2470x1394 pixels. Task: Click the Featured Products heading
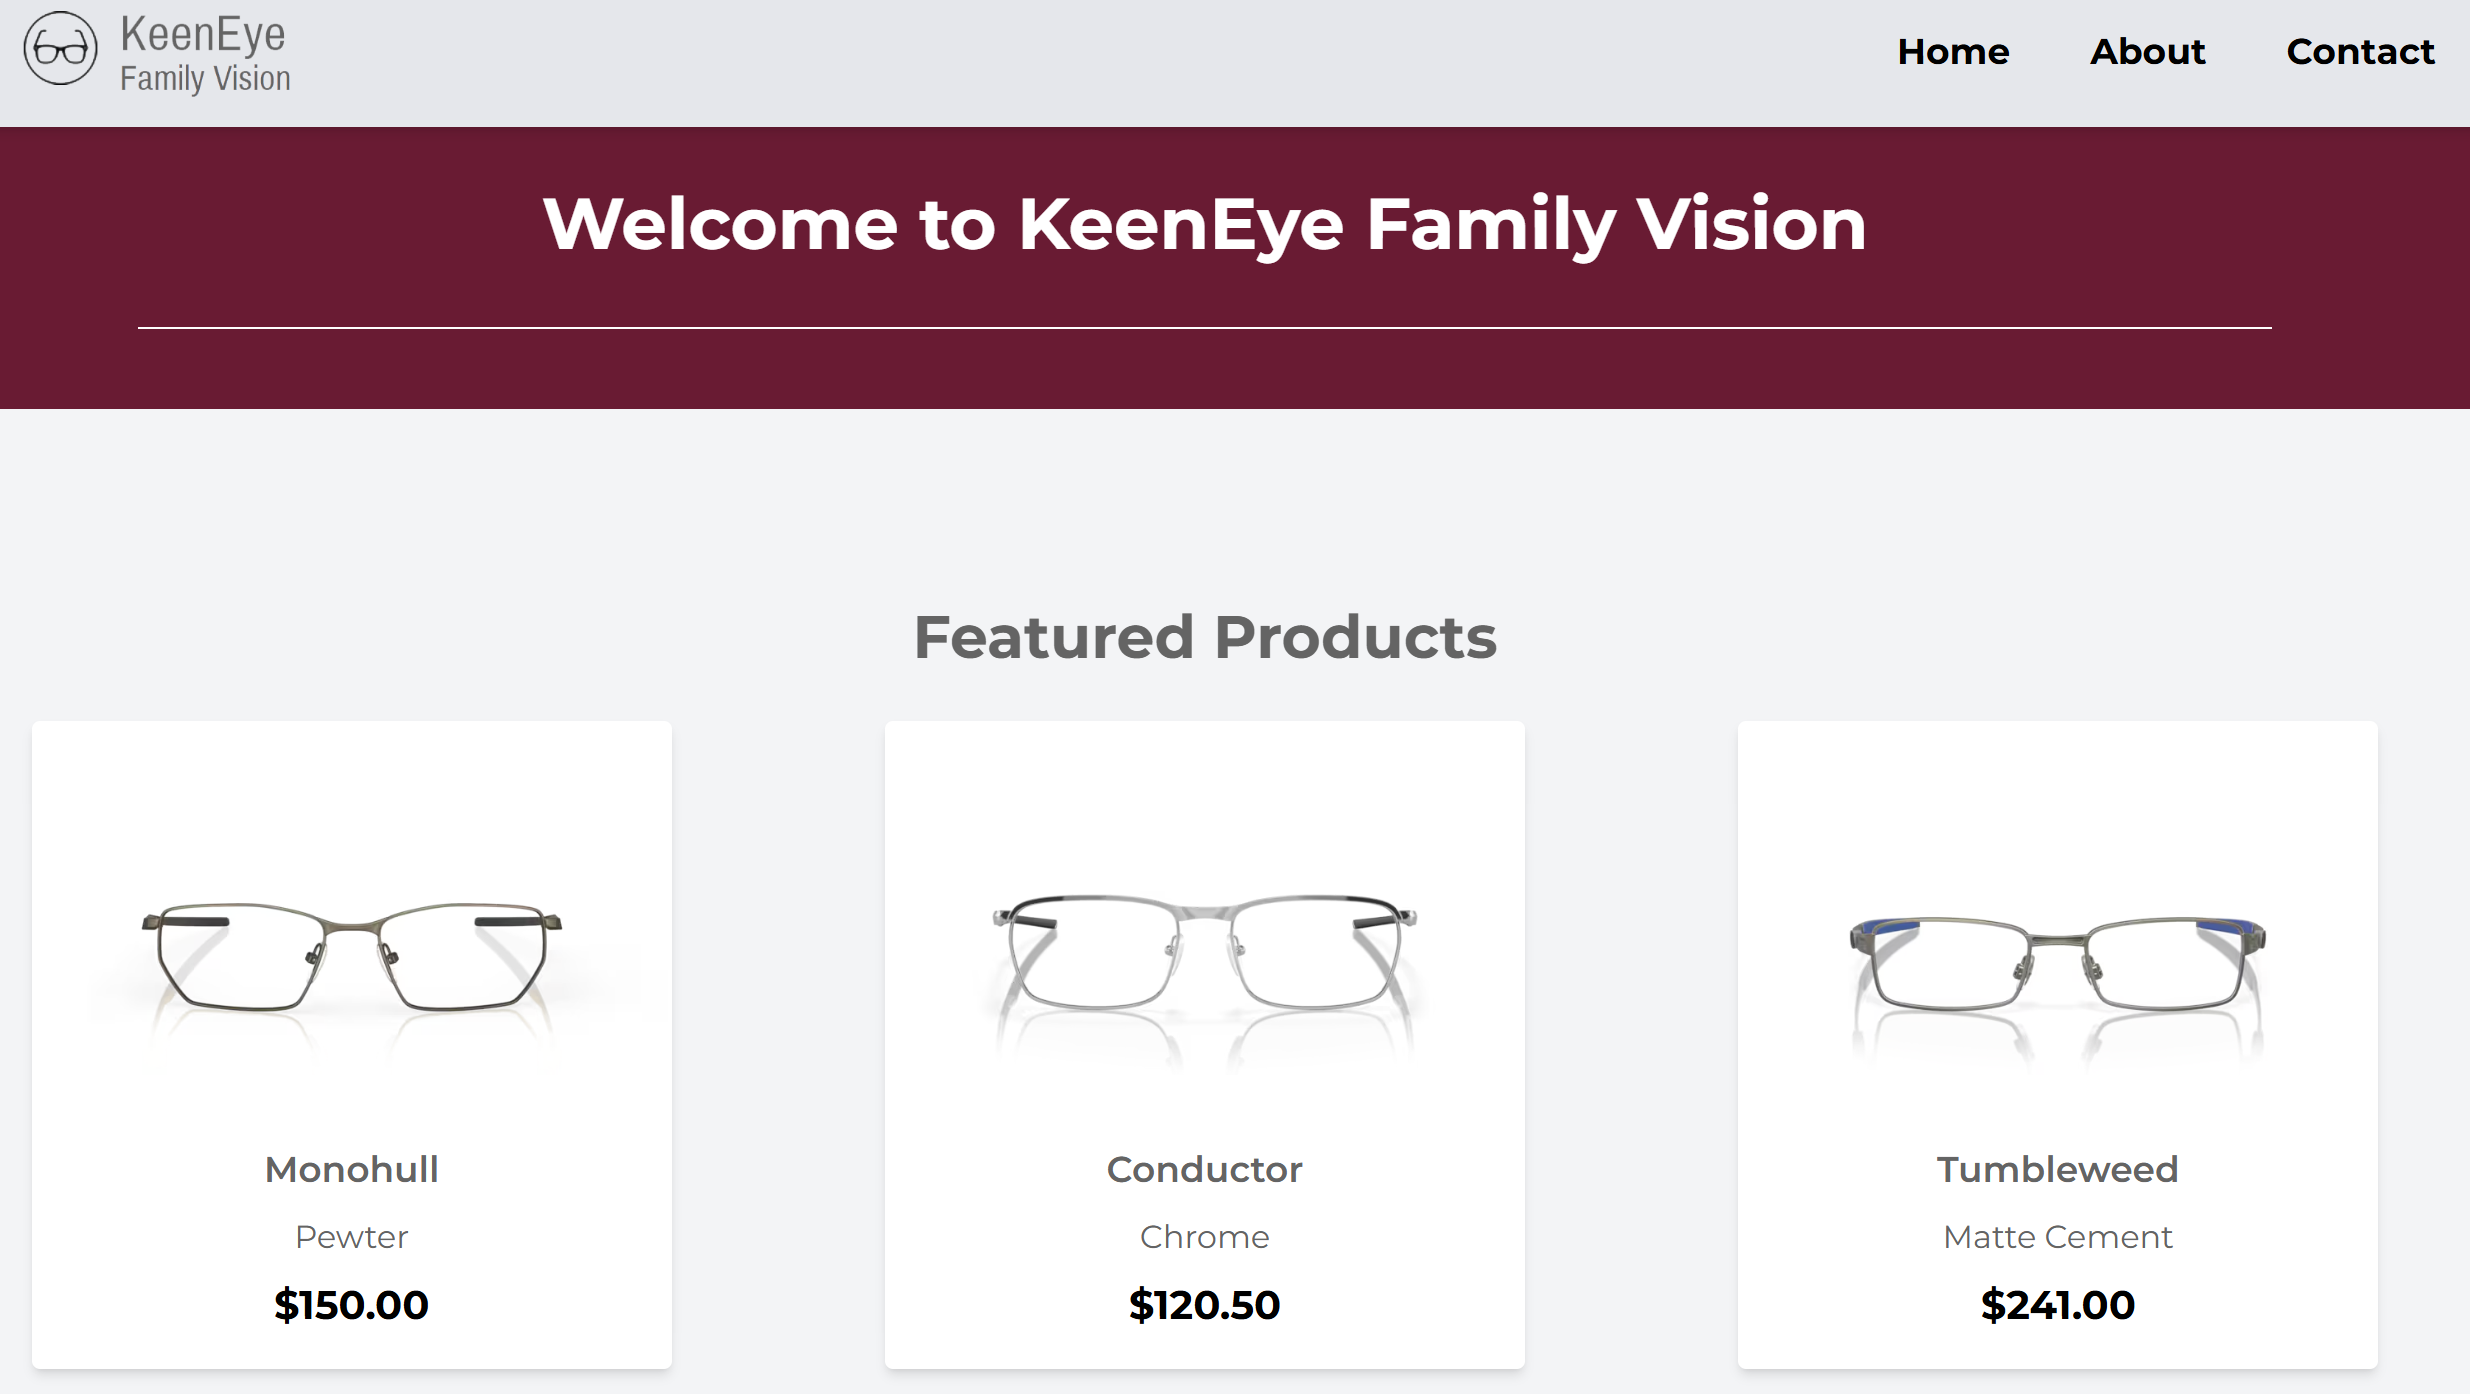click(x=1205, y=637)
